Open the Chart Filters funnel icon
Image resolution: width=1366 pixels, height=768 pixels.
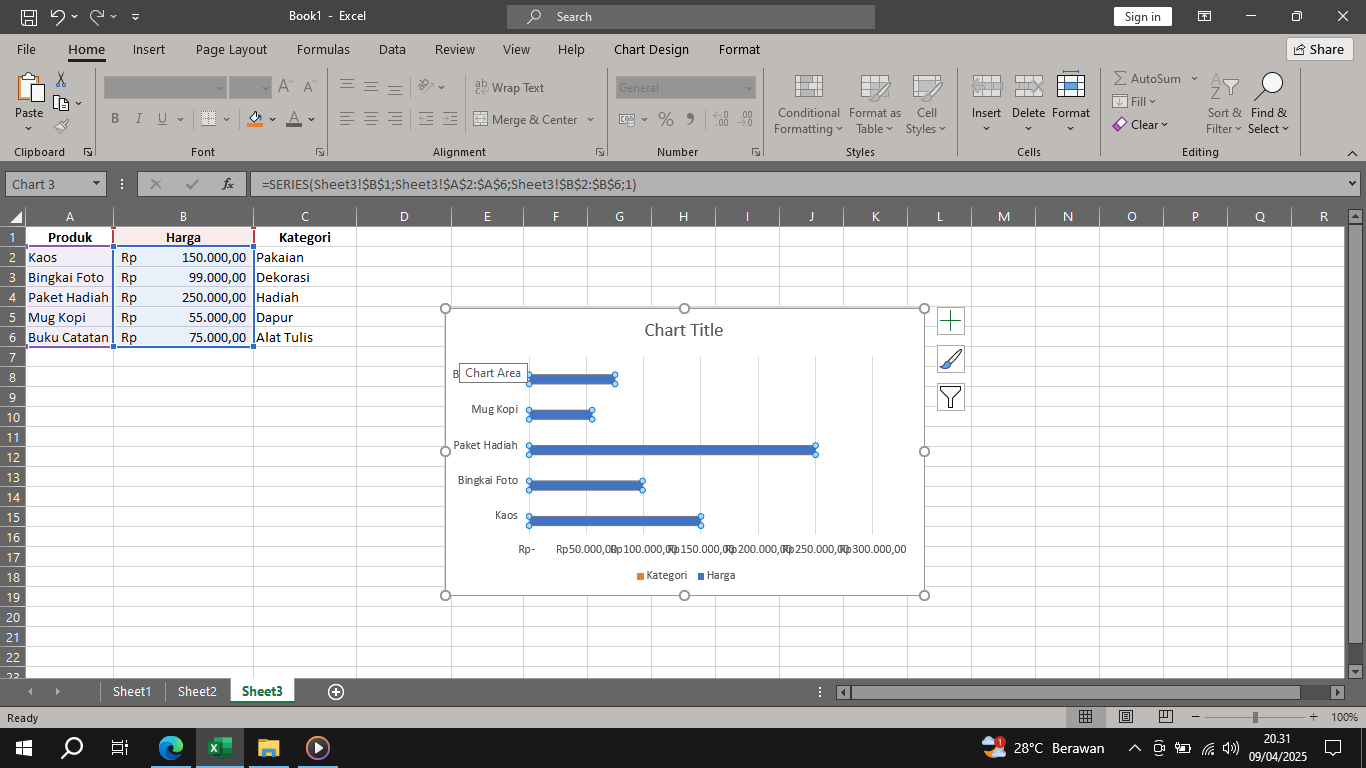pos(951,397)
